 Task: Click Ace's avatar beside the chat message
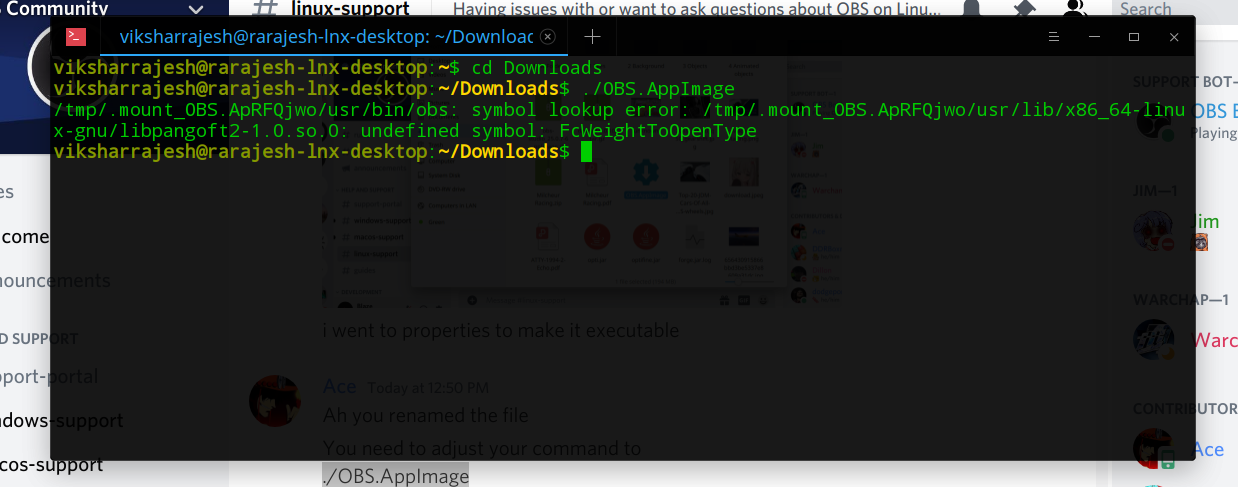[273, 401]
